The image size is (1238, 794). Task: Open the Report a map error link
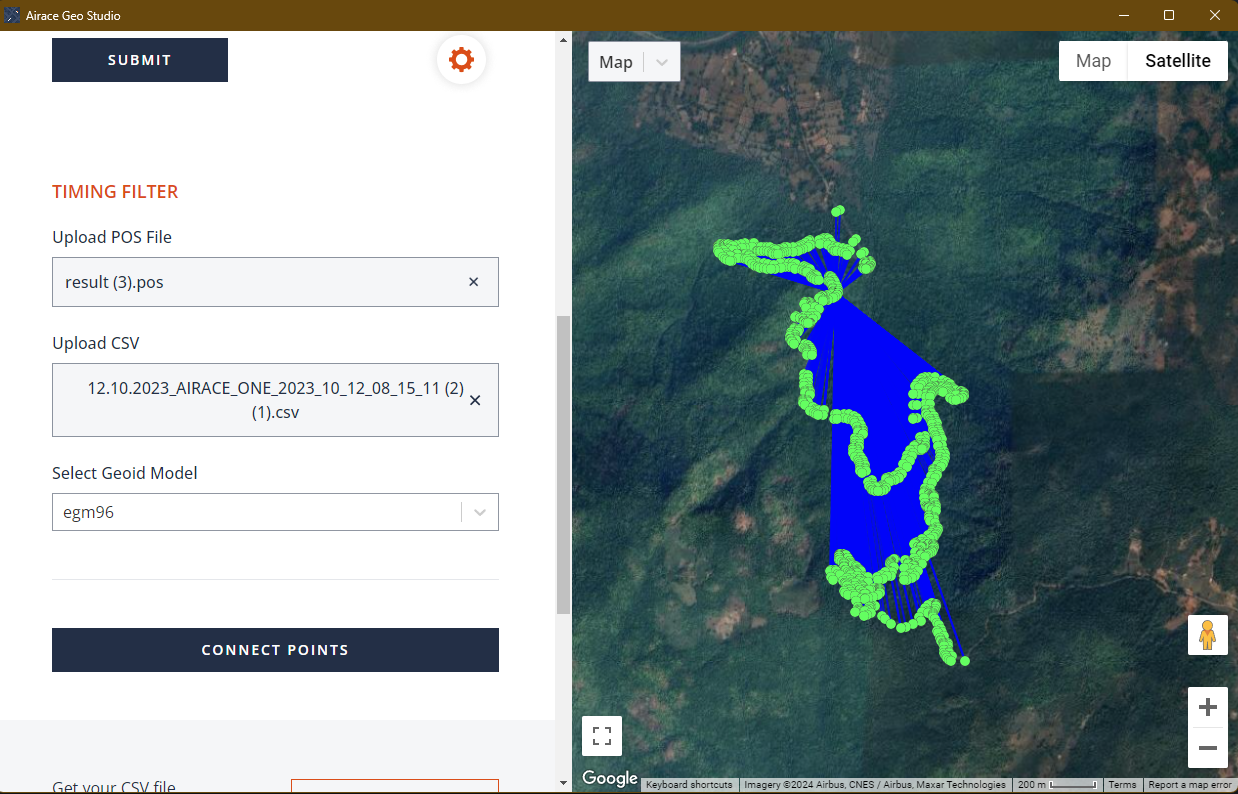(1189, 785)
